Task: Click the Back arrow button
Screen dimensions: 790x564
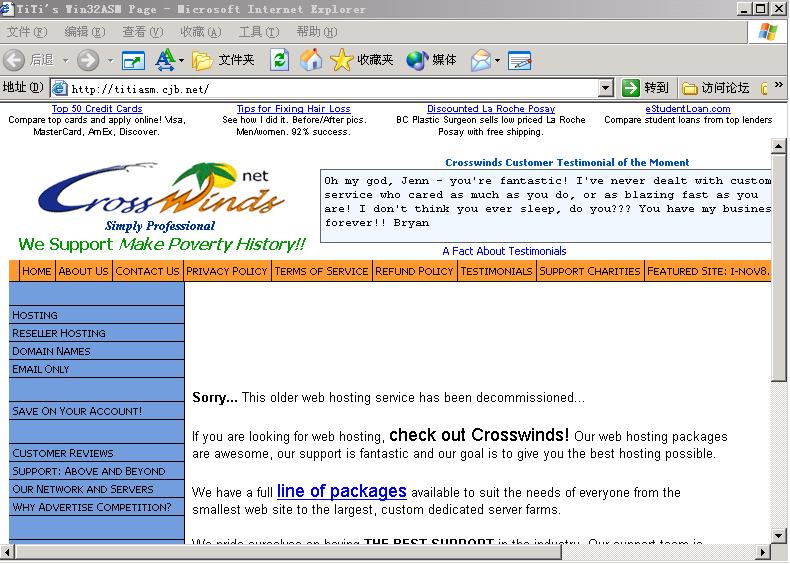Action: (14, 60)
